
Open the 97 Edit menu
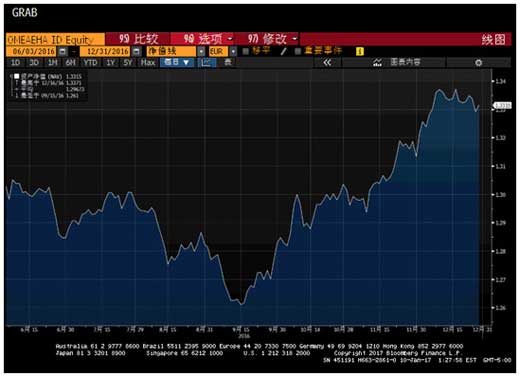pos(272,39)
